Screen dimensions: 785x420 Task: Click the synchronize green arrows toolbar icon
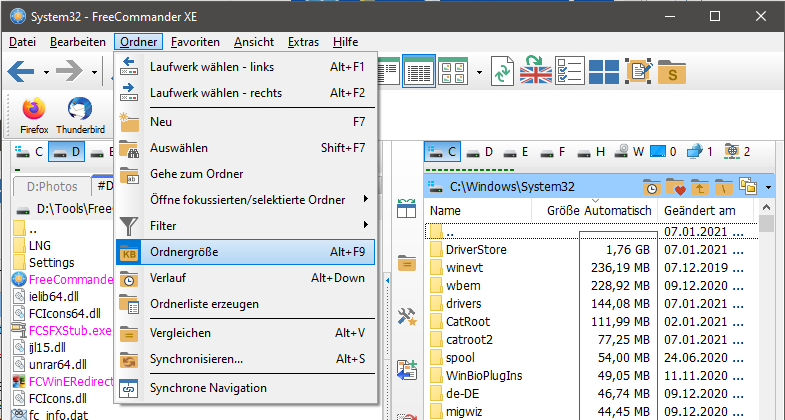point(504,72)
